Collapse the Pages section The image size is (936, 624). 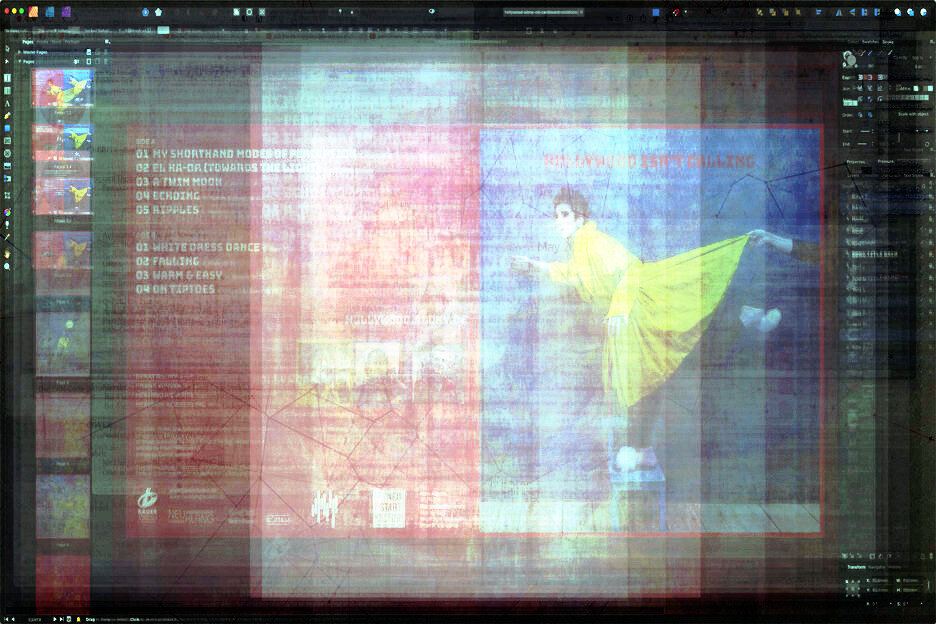click(x=20, y=62)
